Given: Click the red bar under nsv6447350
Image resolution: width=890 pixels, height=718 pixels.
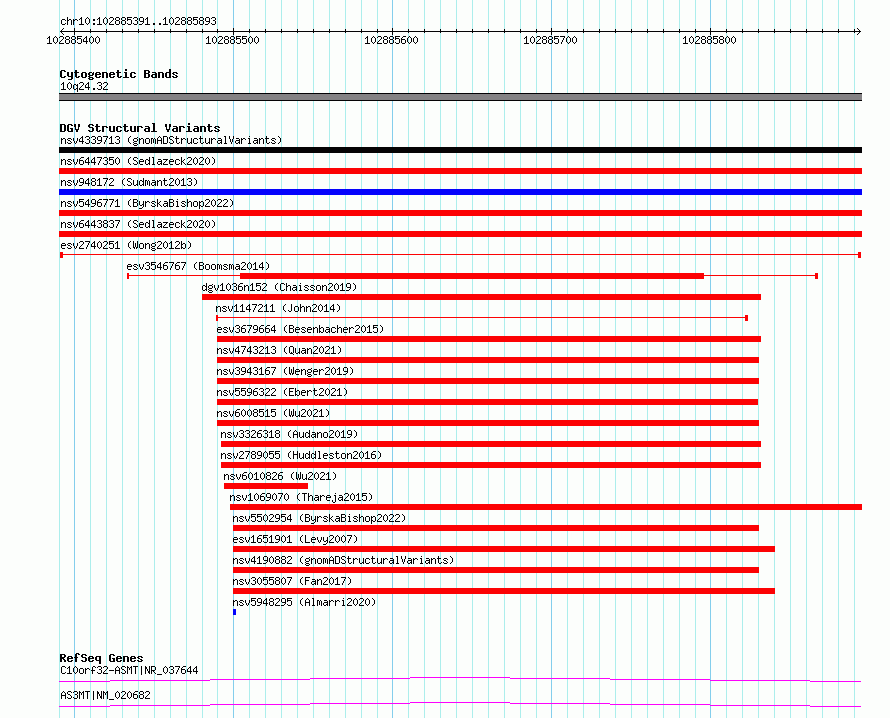Looking at the screenshot, I should click(x=460, y=171).
